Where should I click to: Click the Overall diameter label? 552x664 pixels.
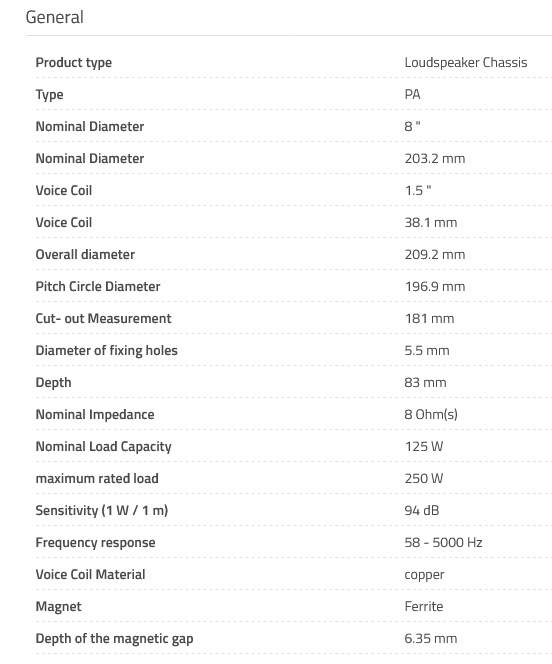(85, 255)
